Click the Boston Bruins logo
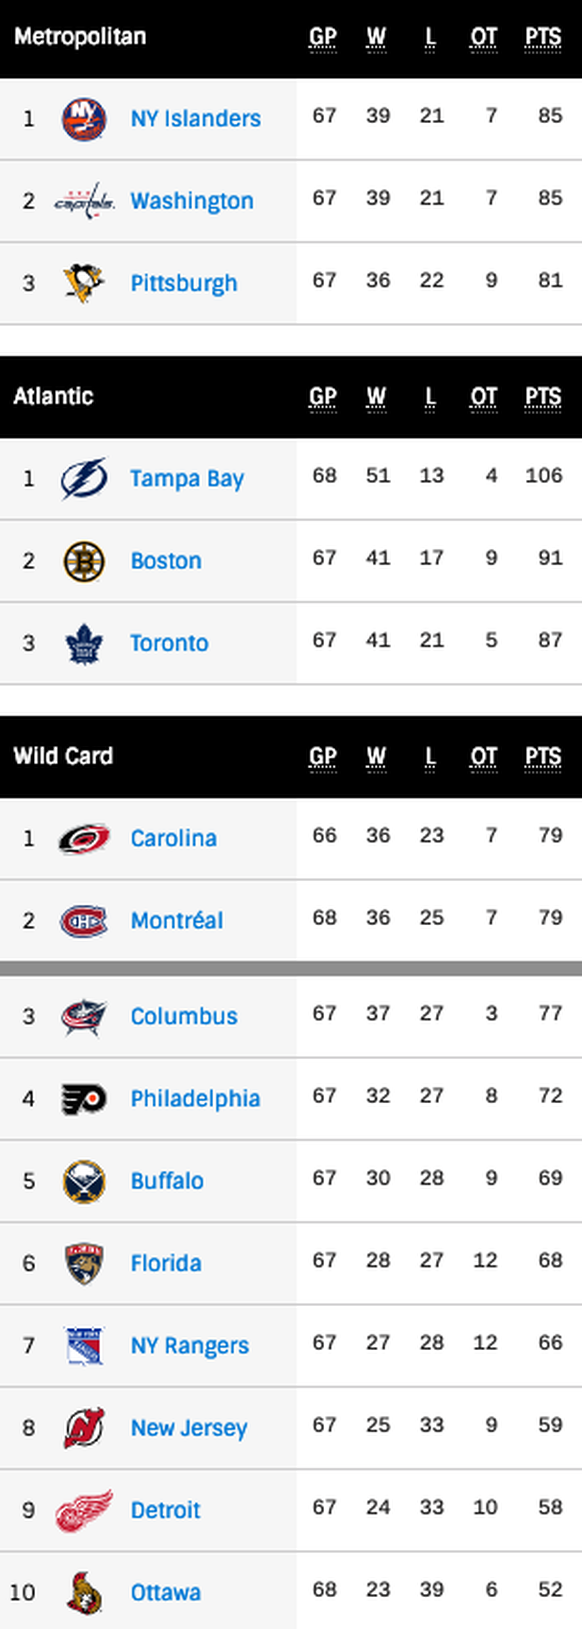The height and width of the screenshot is (1629, 582). [x=84, y=561]
